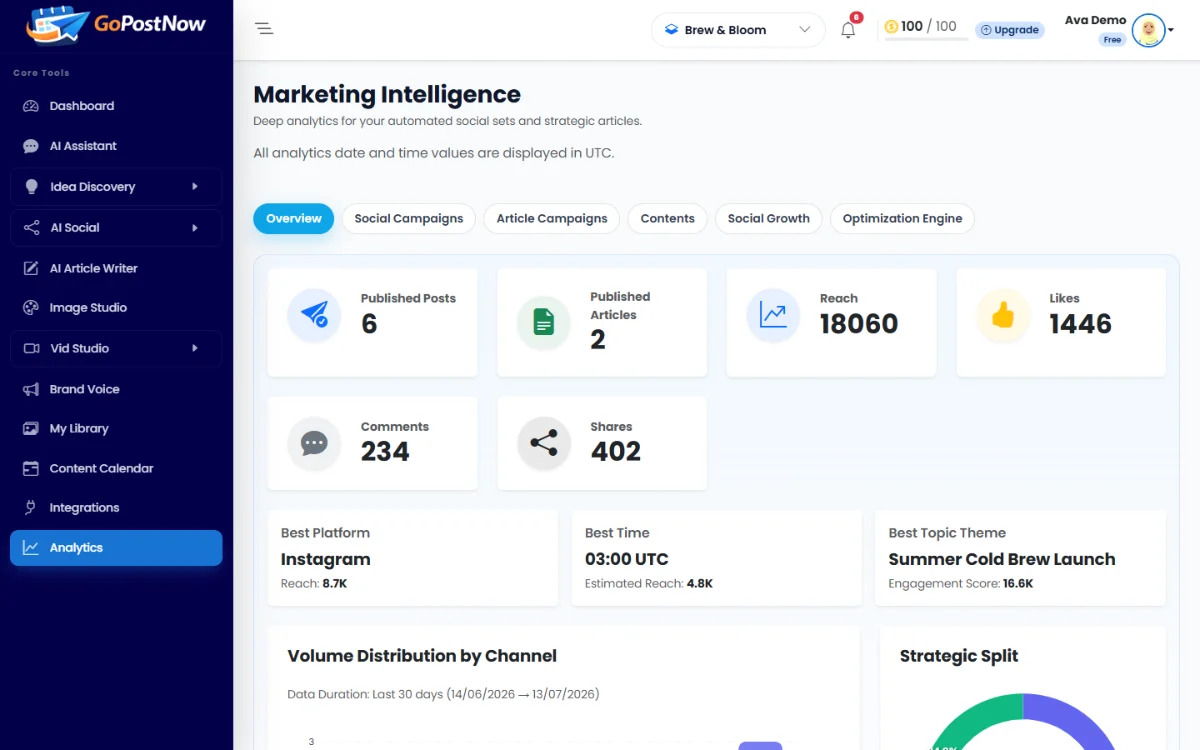Image resolution: width=1200 pixels, height=750 pixels.
Task: Switch to Article Campaigns tab
Action: point(552,218)
